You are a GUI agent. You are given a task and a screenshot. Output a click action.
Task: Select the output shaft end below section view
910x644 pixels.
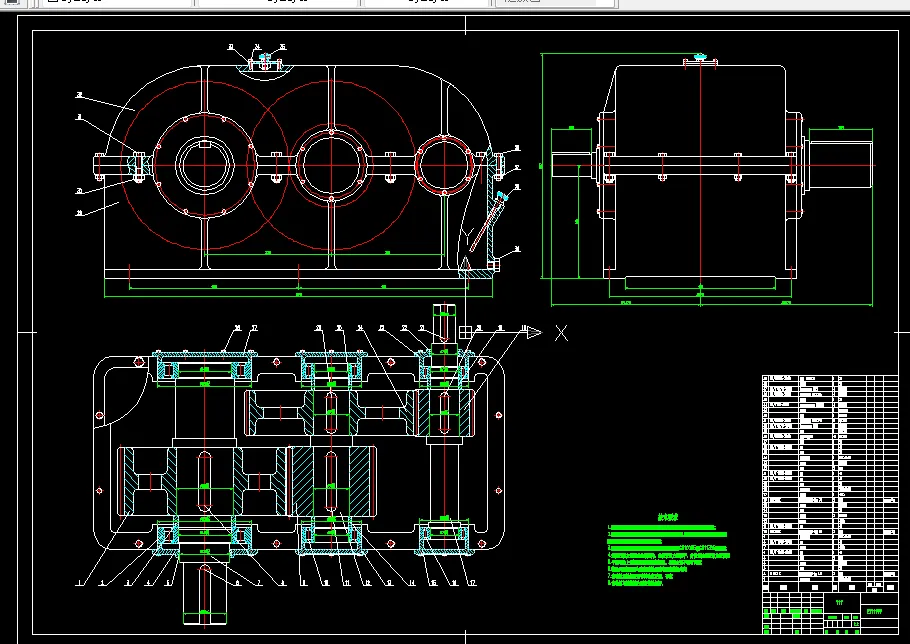tap(204, 593)
